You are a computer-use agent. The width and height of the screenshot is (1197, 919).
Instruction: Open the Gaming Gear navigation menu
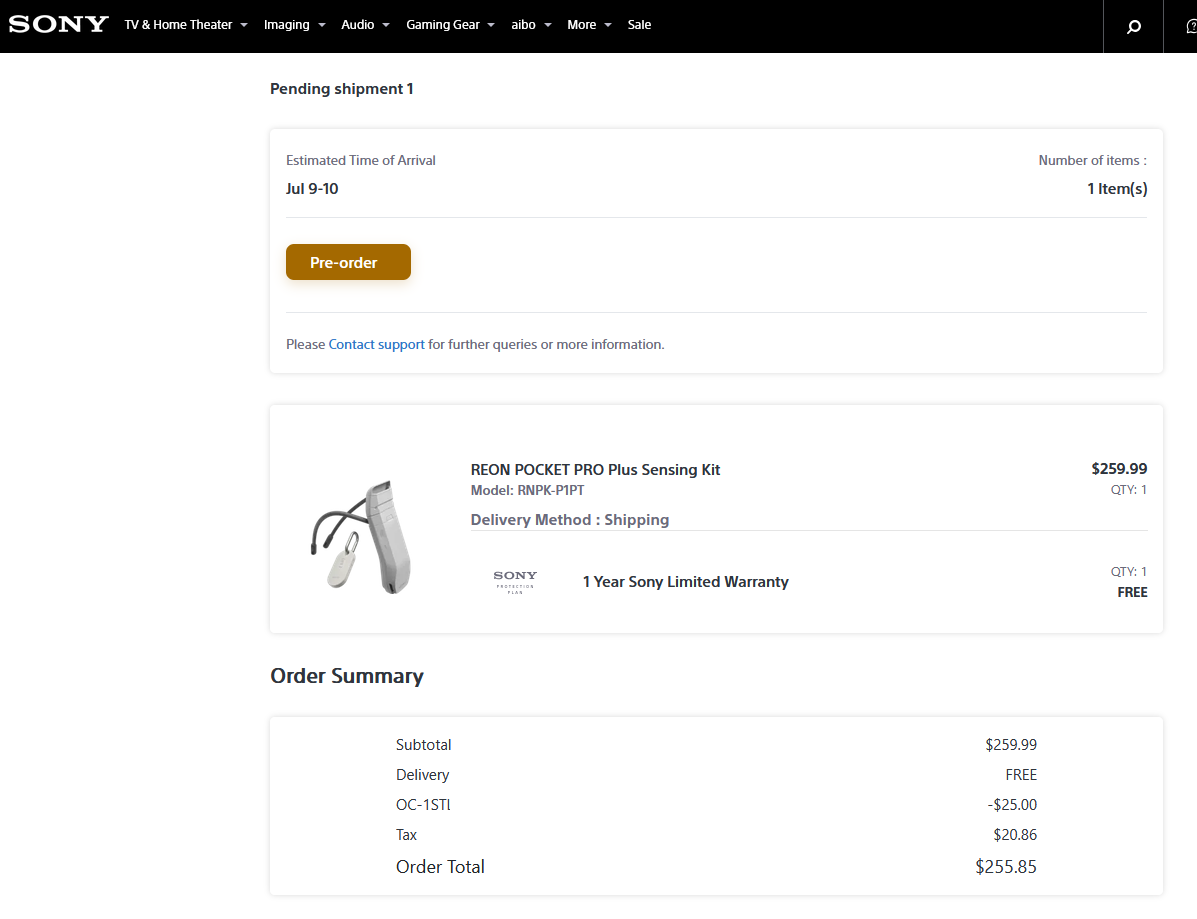(443, 24)
